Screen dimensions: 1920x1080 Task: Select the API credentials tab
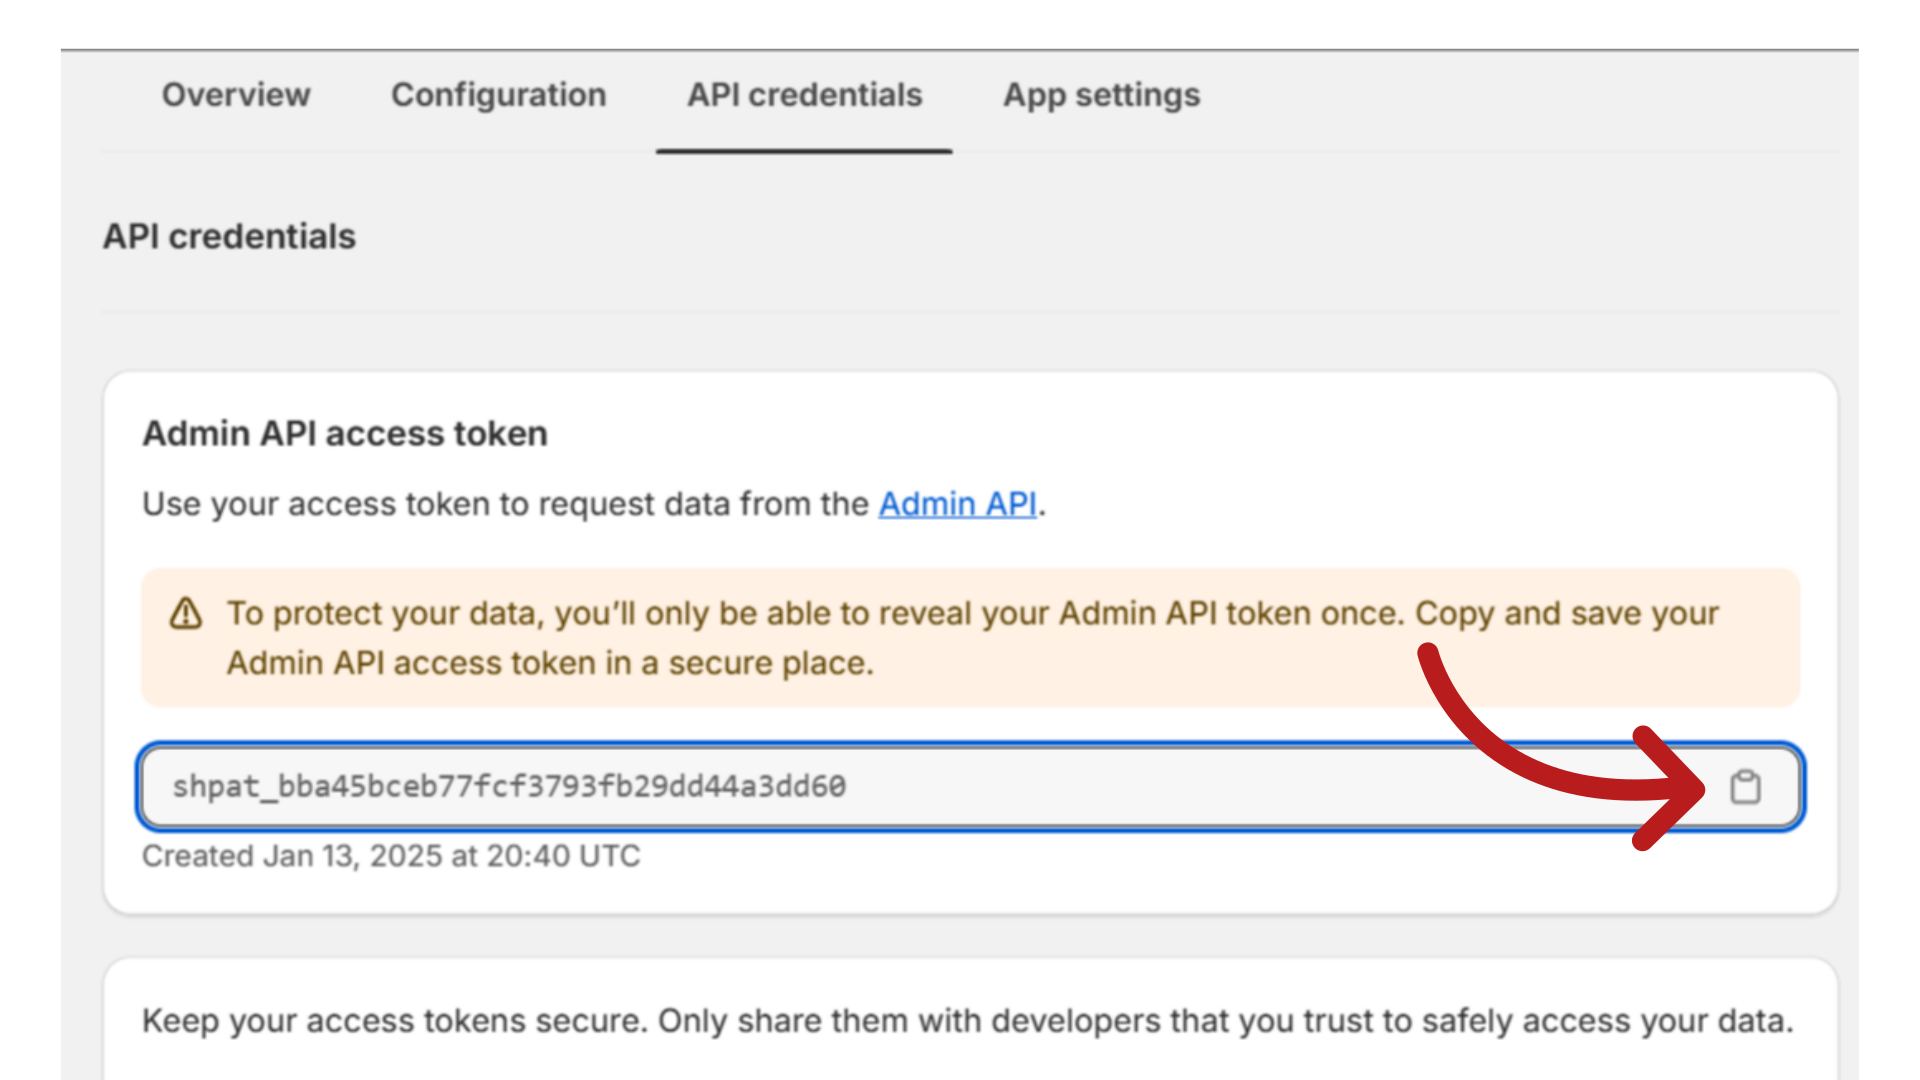pos(805,95)
